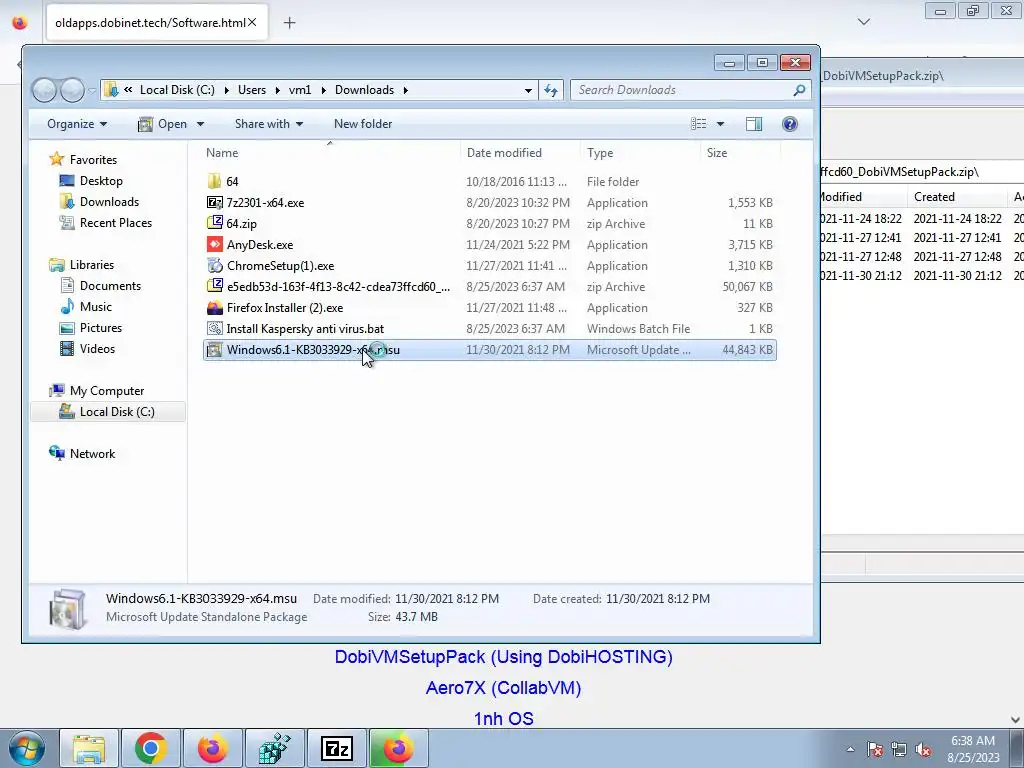This screenshot has width=1024, height=768.
Task: Select Desktop in Favorites
Action: (x=101, y=181)
